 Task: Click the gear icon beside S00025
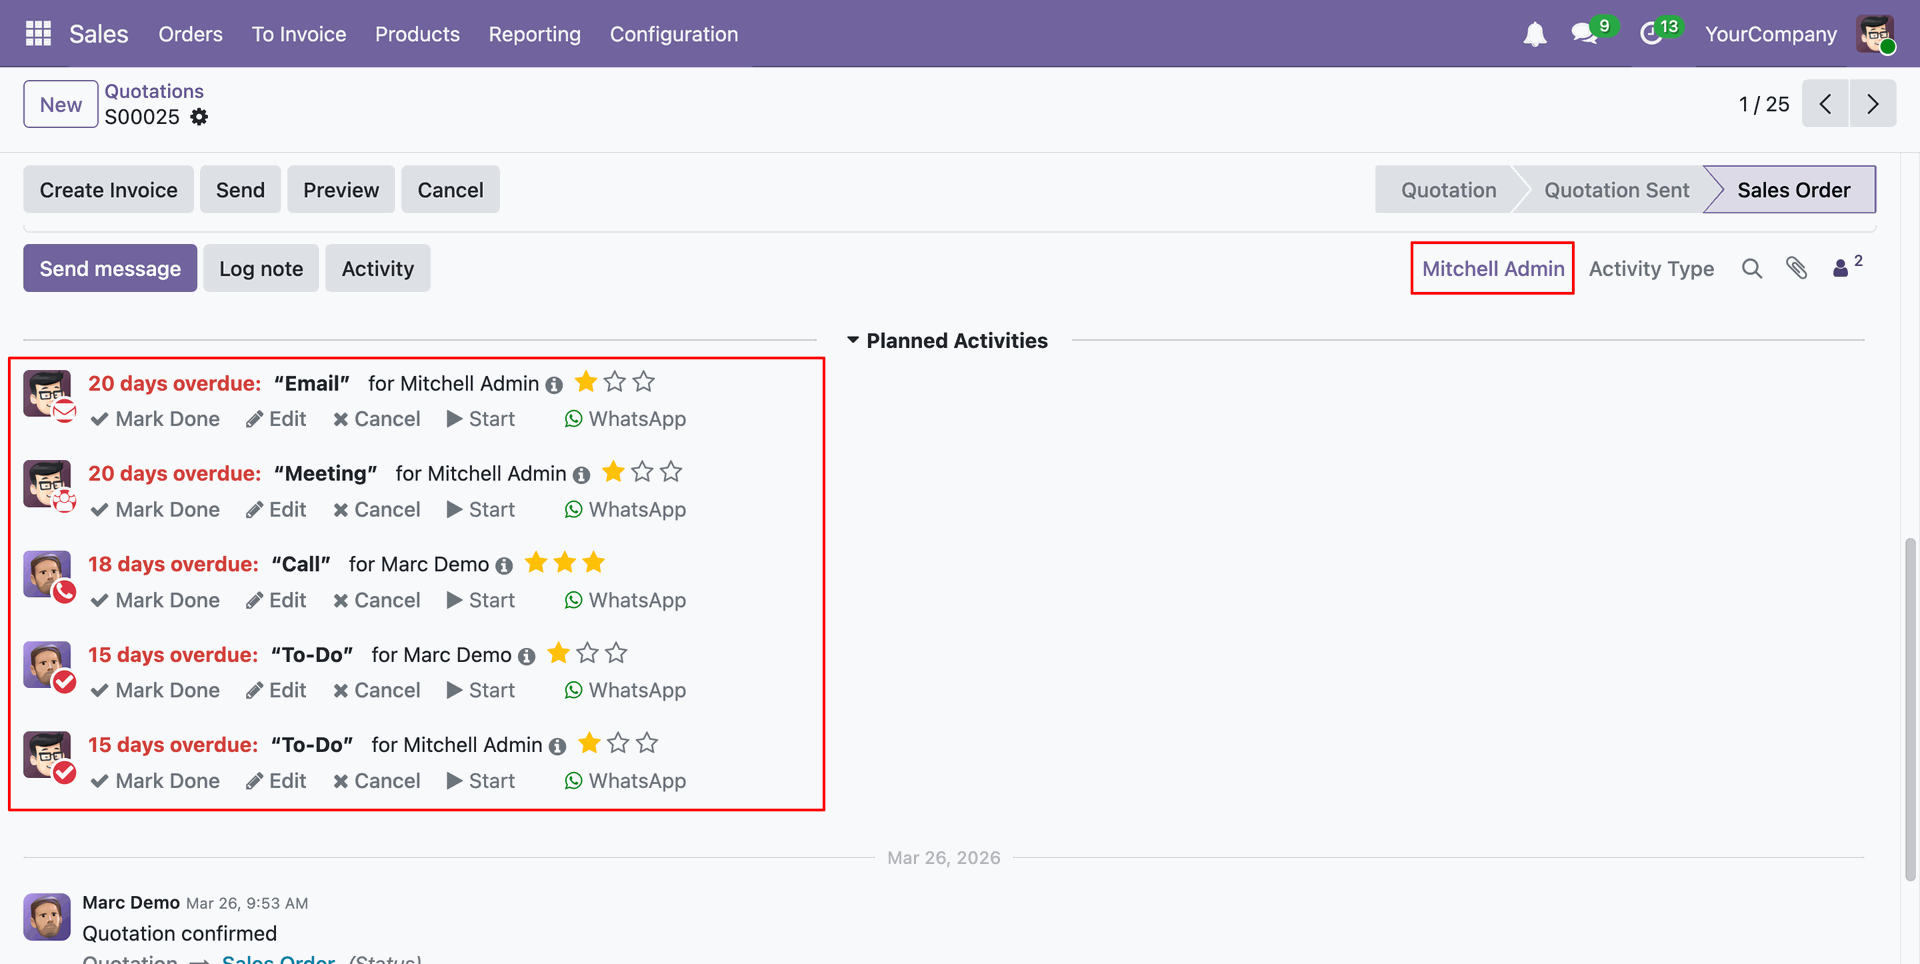200,117
